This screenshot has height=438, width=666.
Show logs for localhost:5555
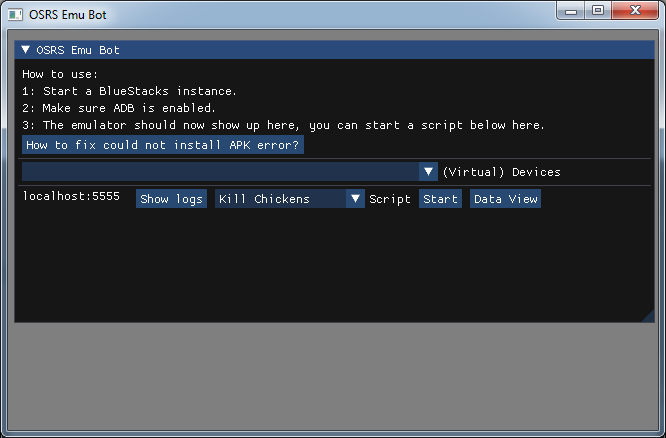[x=171, y=199]
